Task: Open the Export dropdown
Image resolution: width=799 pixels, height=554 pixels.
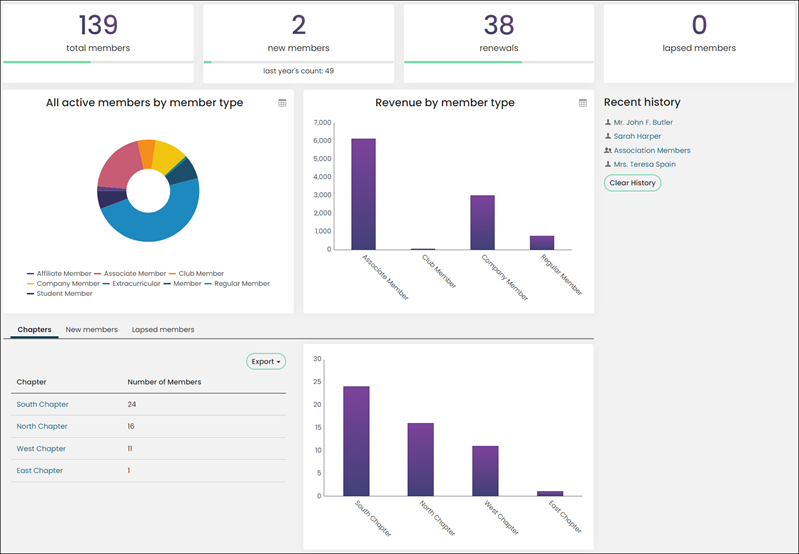Action: tap(266, 361)
